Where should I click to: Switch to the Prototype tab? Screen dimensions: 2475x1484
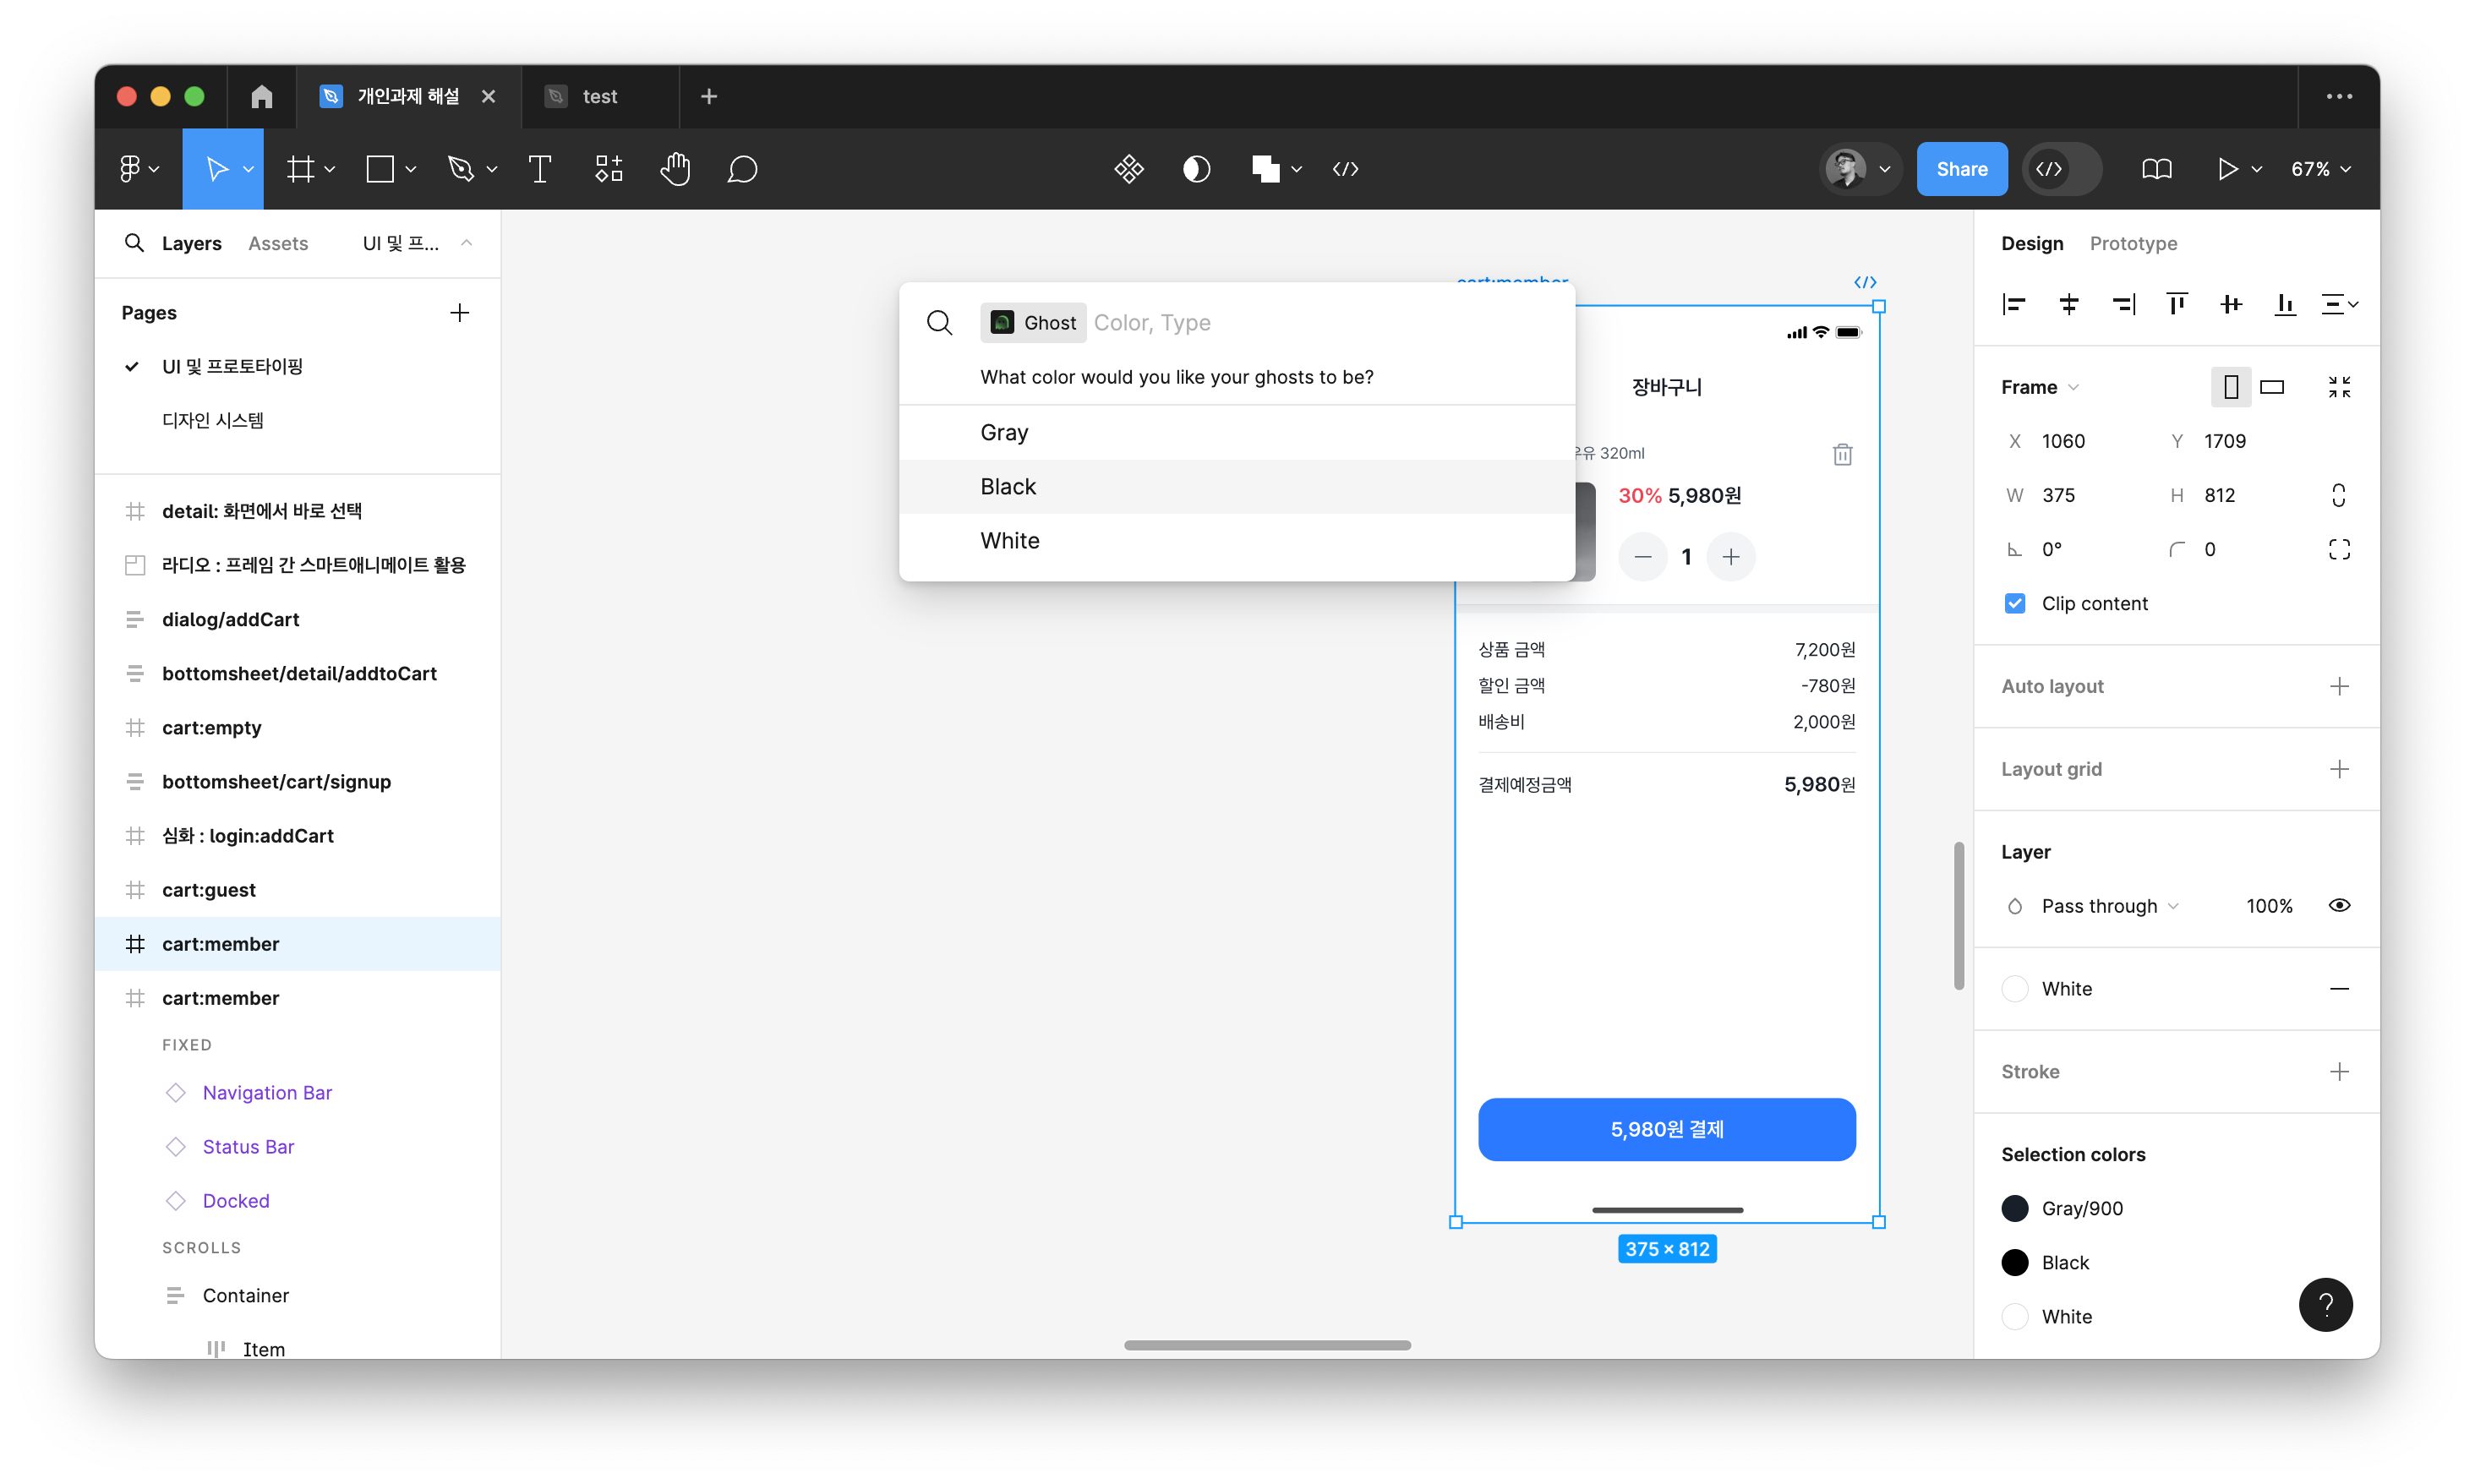2132,243
